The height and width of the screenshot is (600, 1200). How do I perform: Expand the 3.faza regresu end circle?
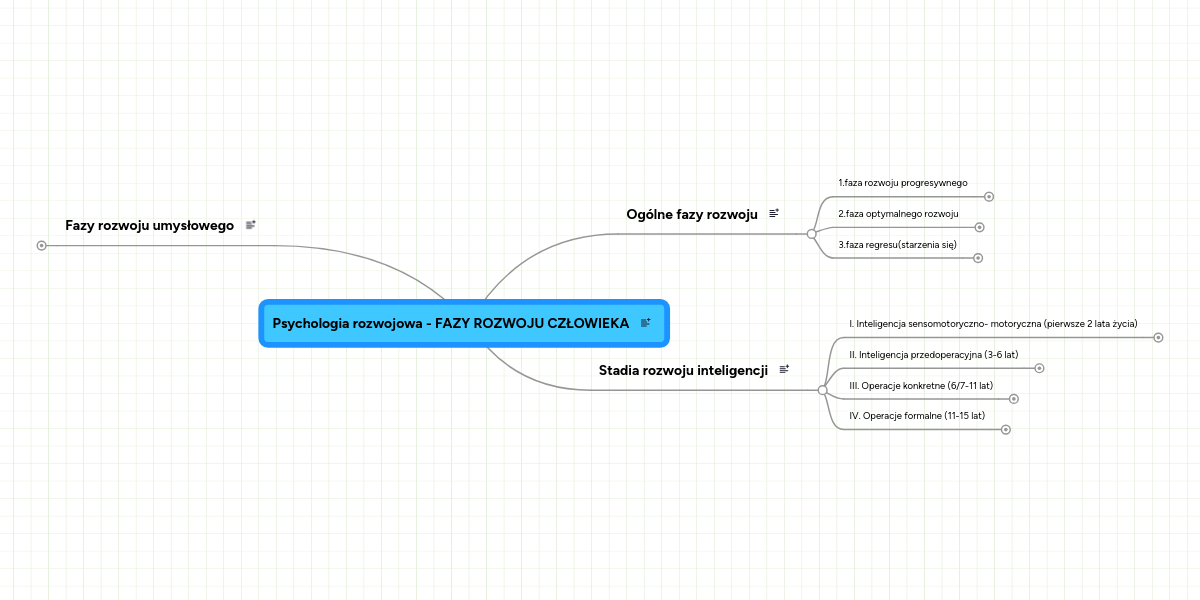[978, 258]
